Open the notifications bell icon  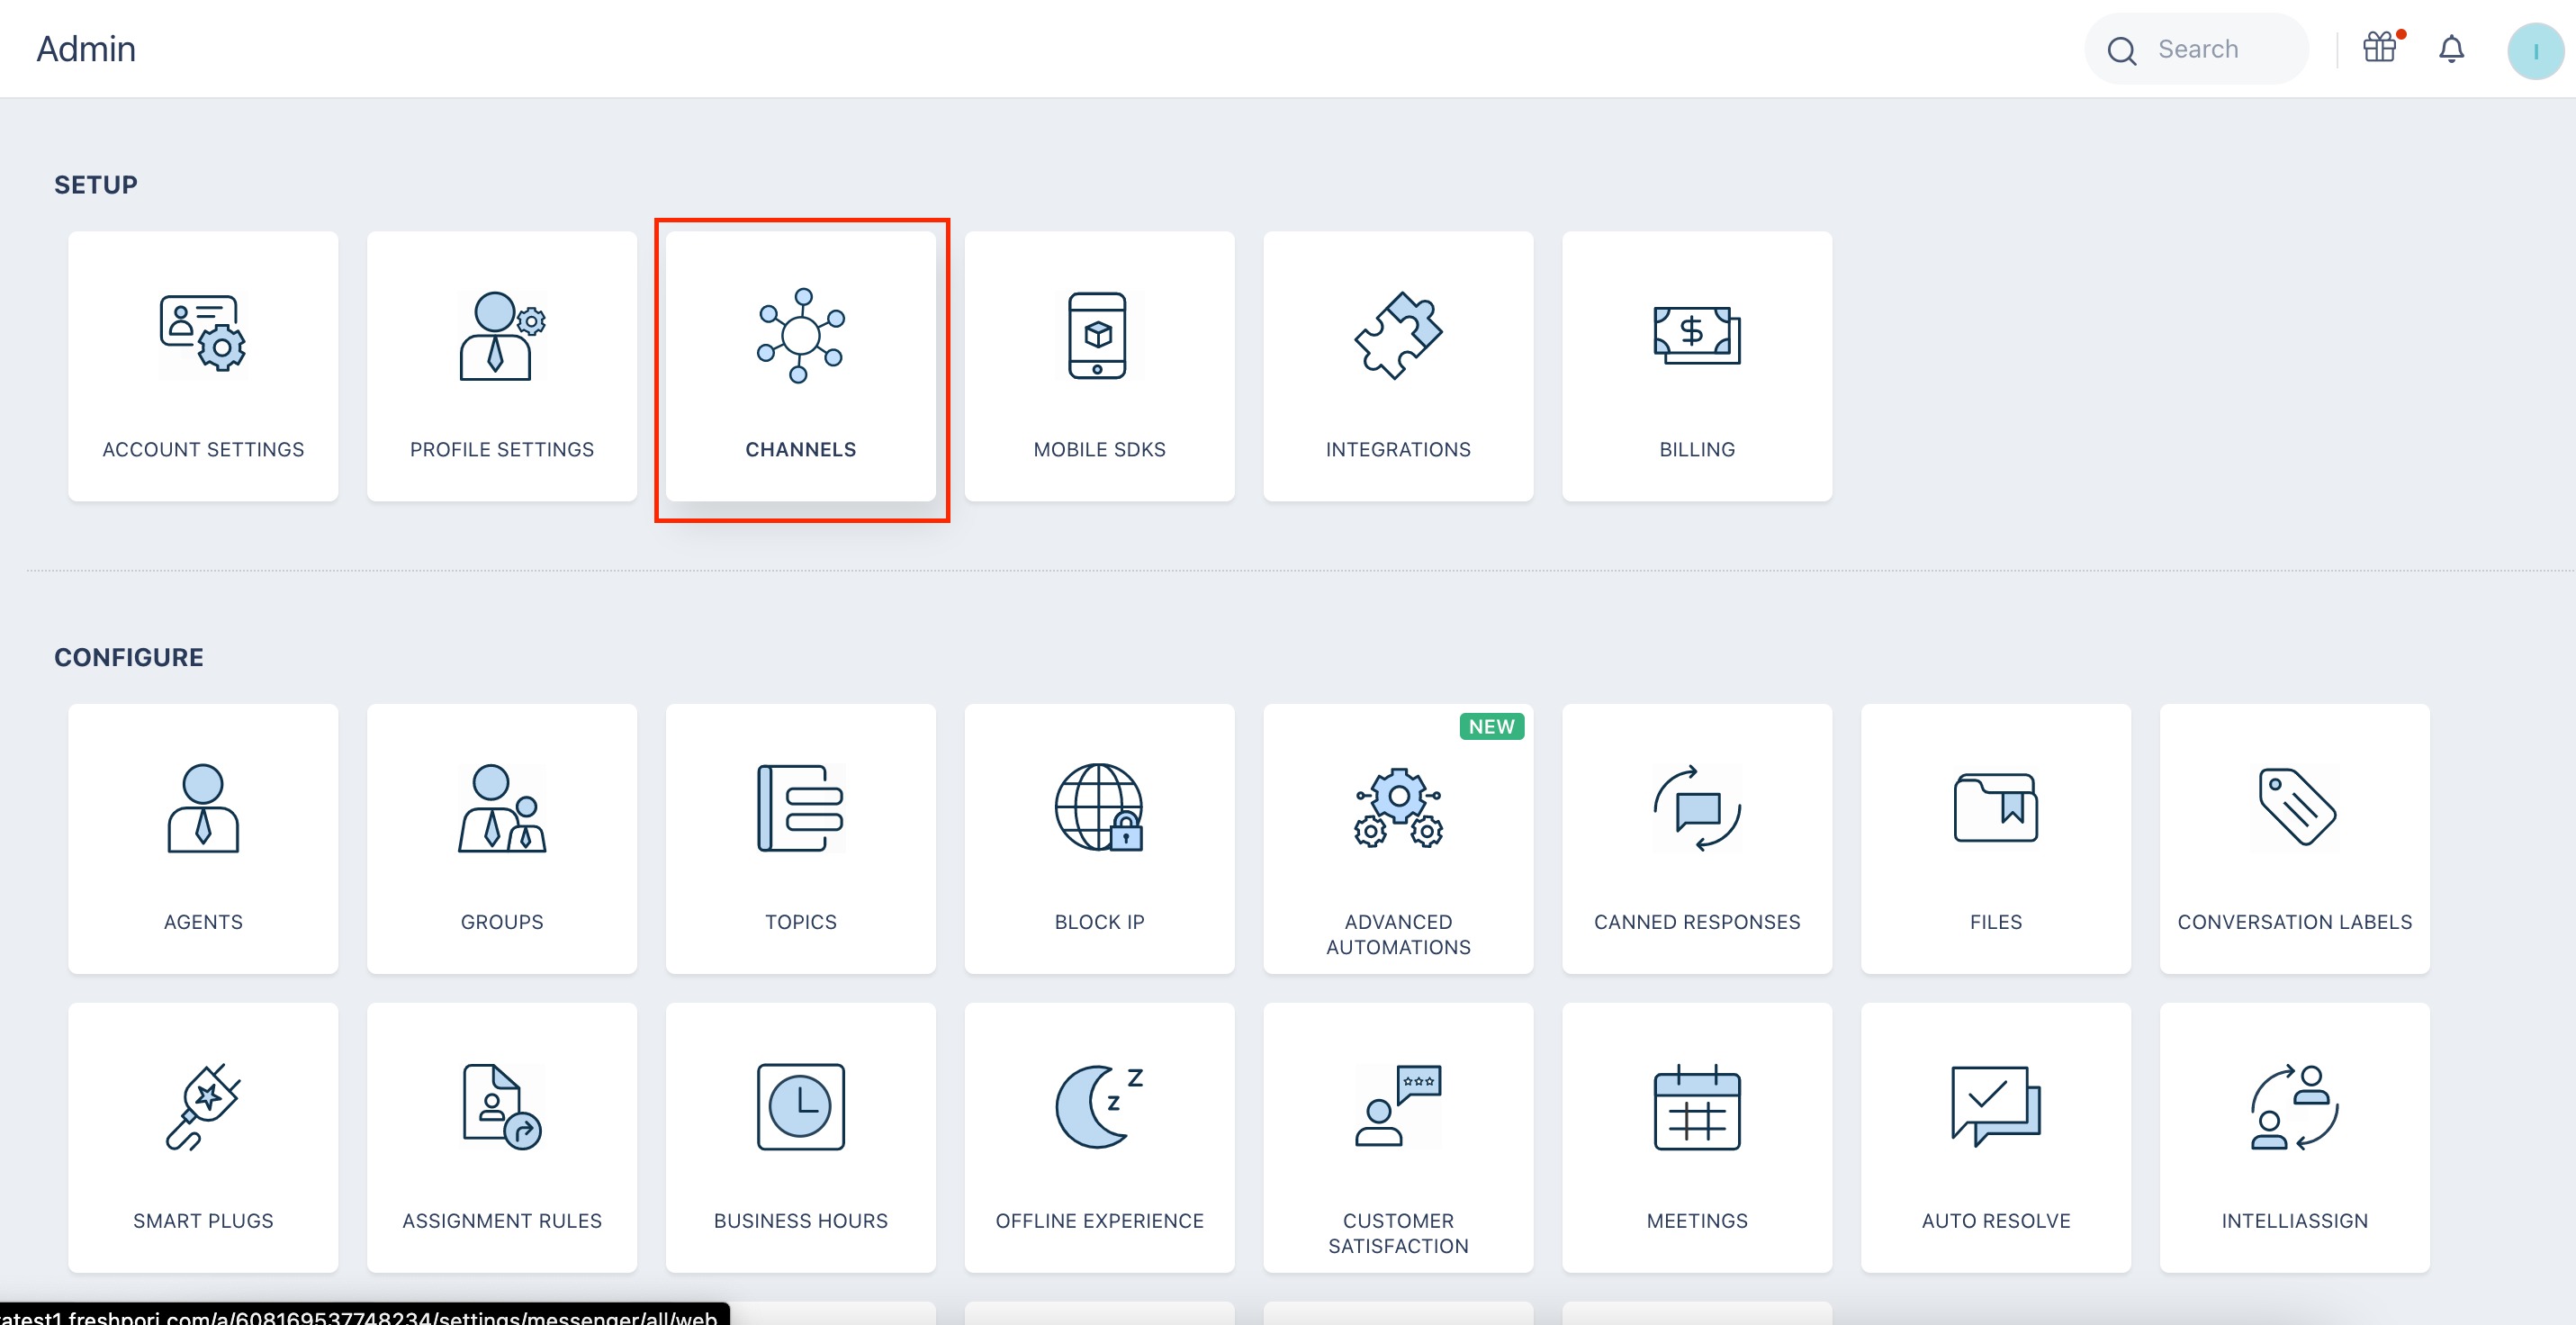coord(2451,49)
